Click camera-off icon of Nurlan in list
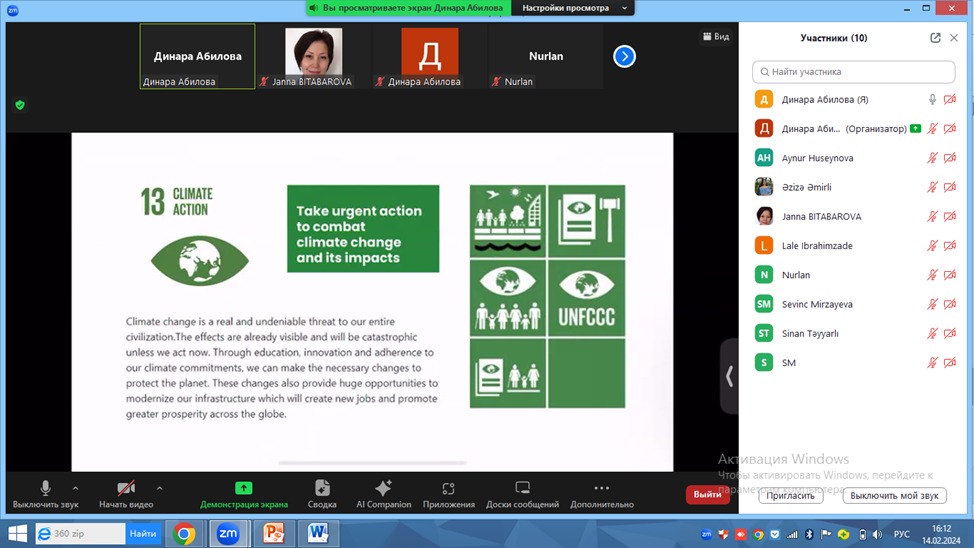The image size is (974, 548). [949, 275]
